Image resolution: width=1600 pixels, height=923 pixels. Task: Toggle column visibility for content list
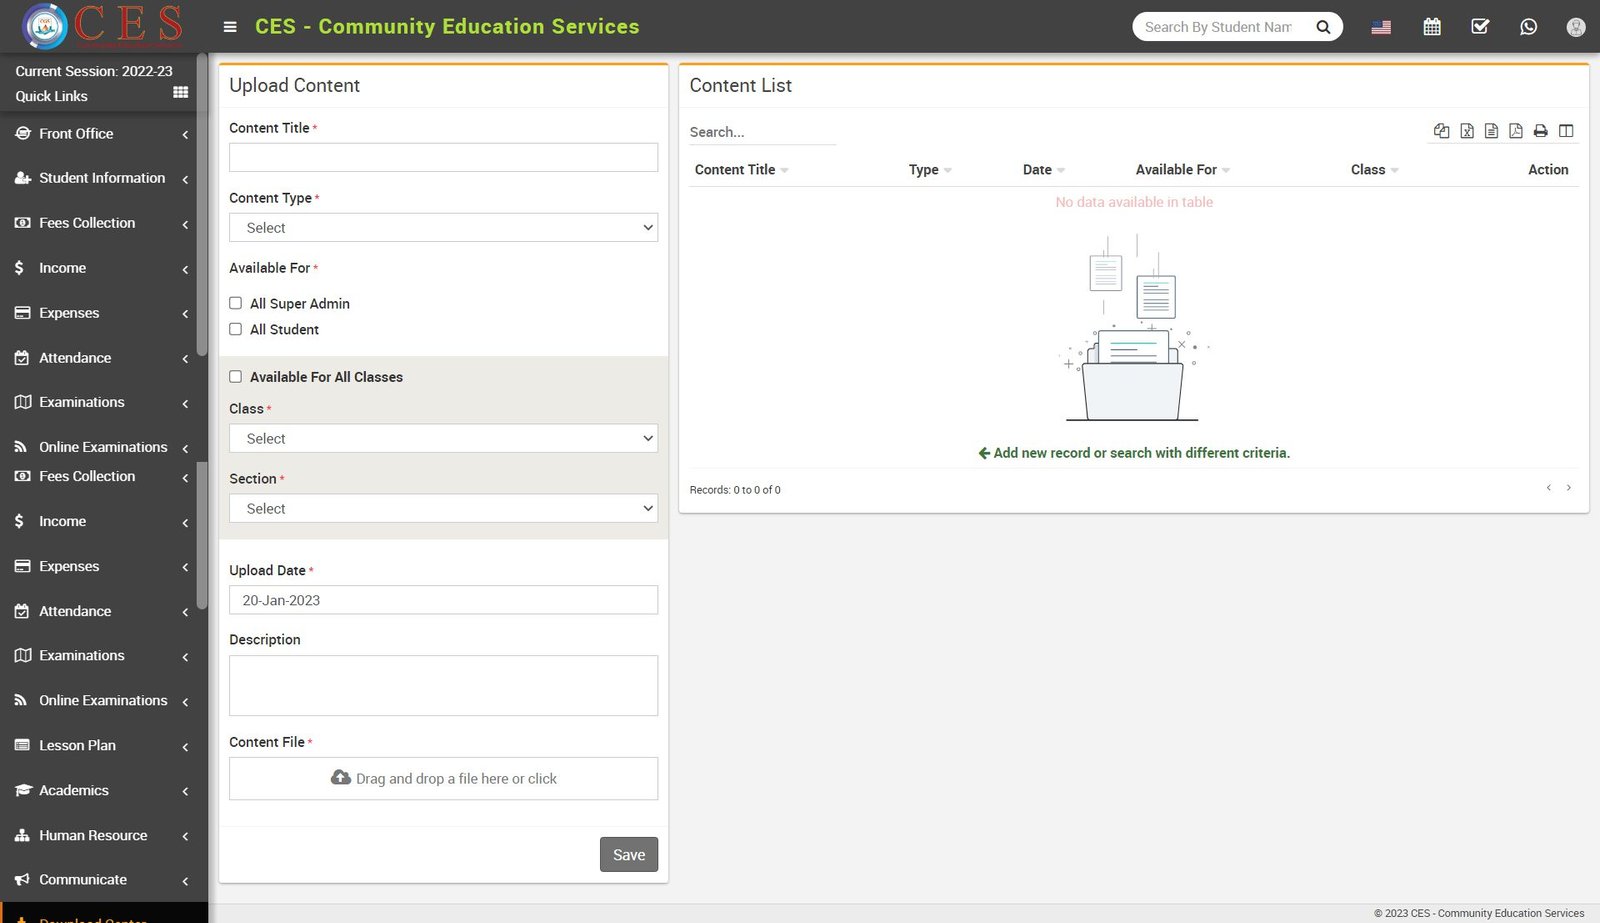click(1566, 131)
